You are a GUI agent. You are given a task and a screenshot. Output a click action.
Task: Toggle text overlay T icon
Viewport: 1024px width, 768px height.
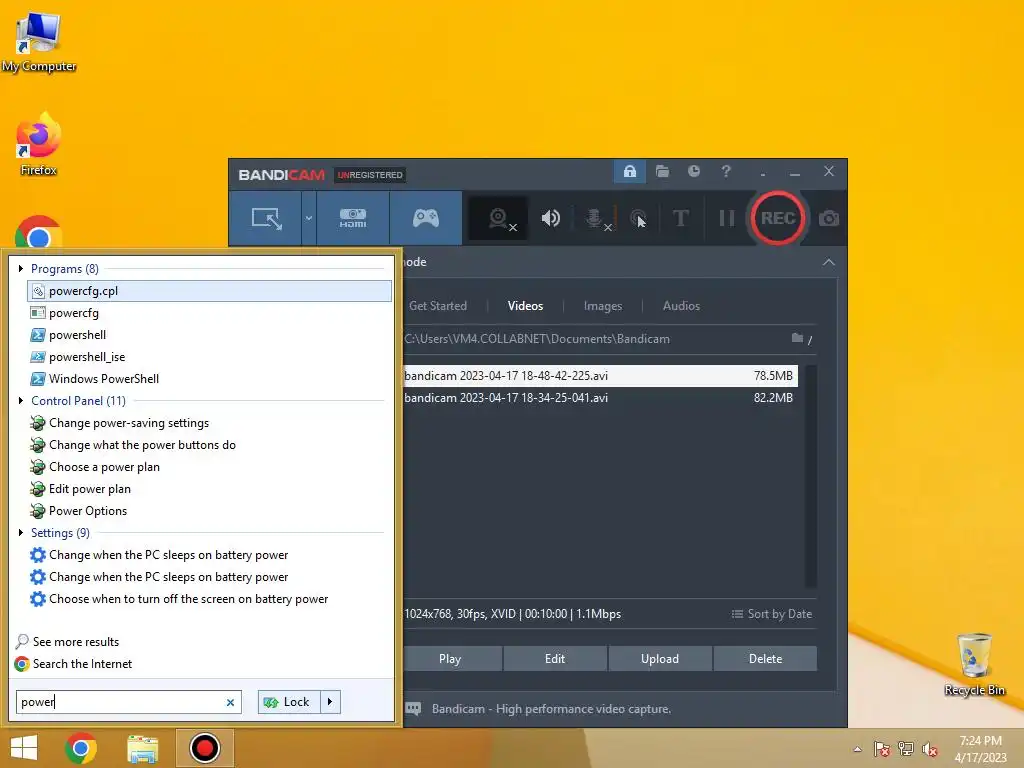(x=680, y=218)
